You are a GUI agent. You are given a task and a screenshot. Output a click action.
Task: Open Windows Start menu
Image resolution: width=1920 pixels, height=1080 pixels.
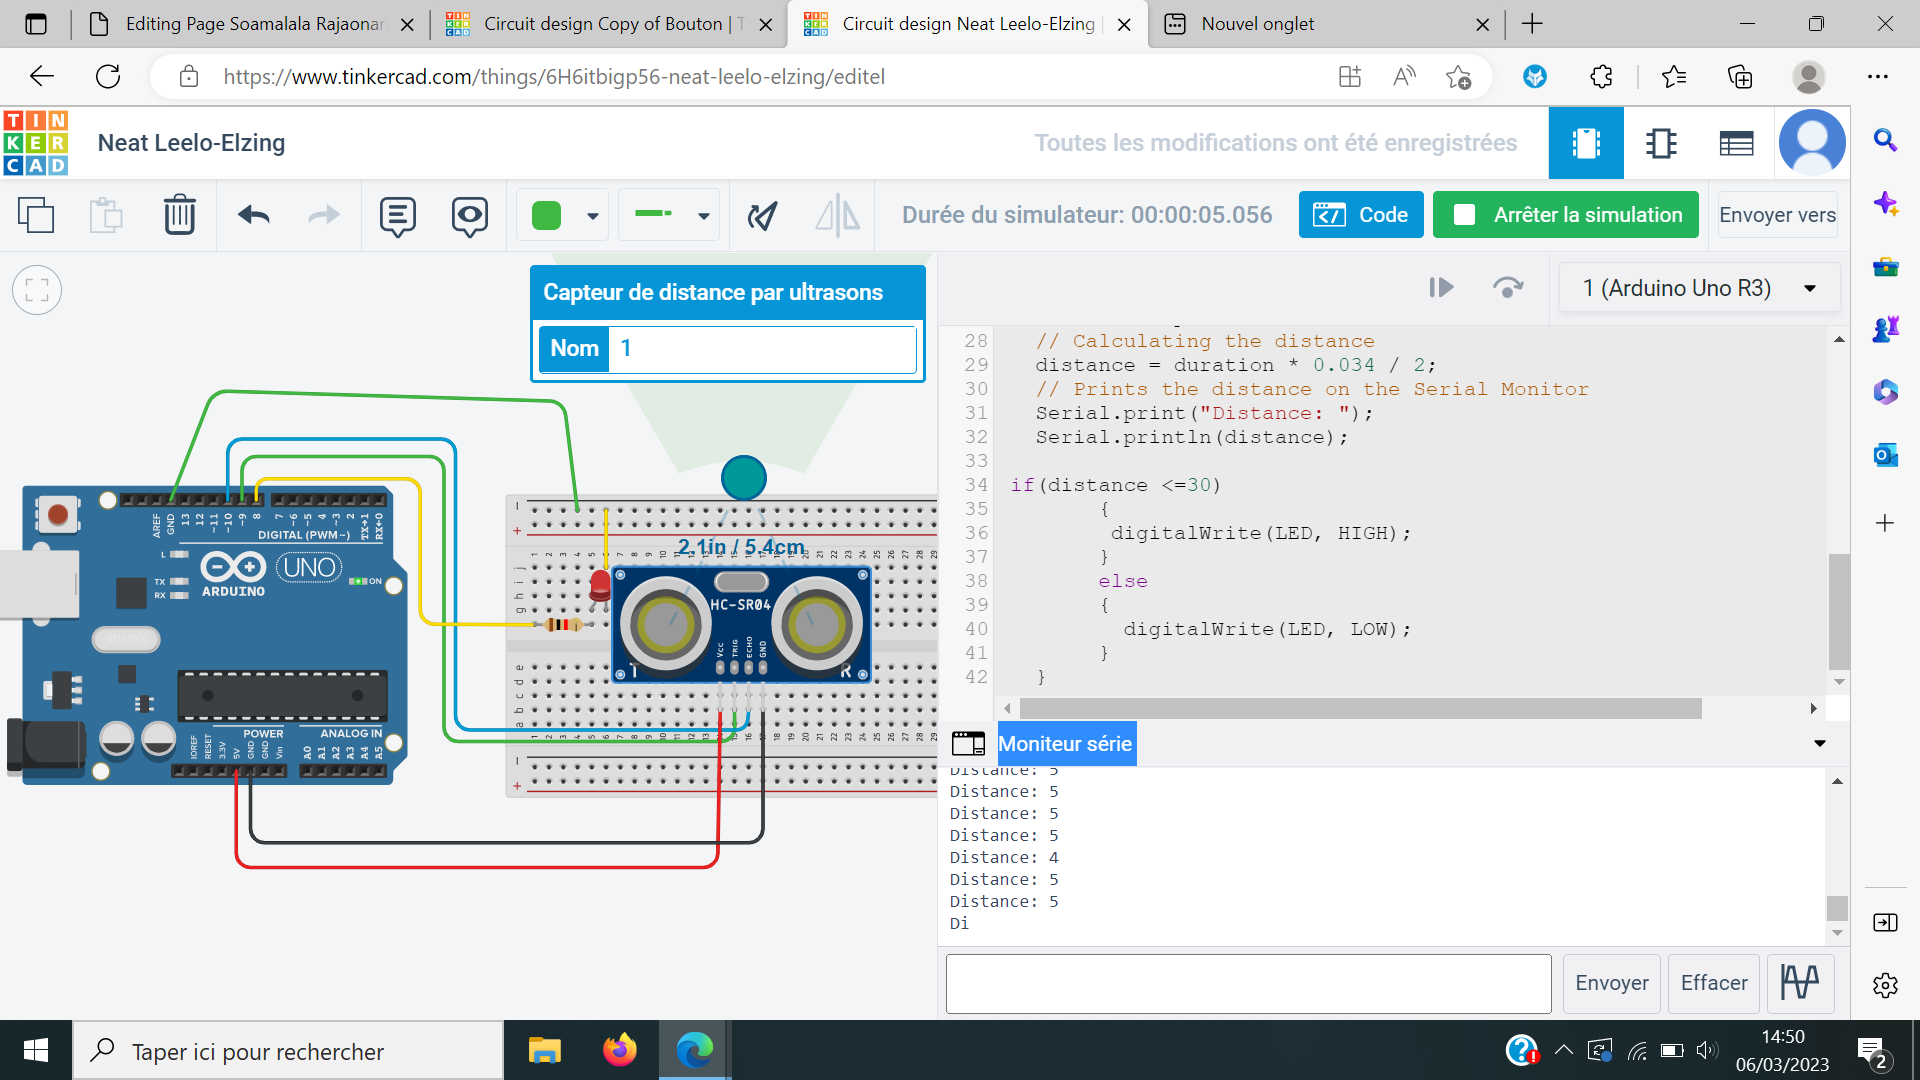click(36, 1051)
